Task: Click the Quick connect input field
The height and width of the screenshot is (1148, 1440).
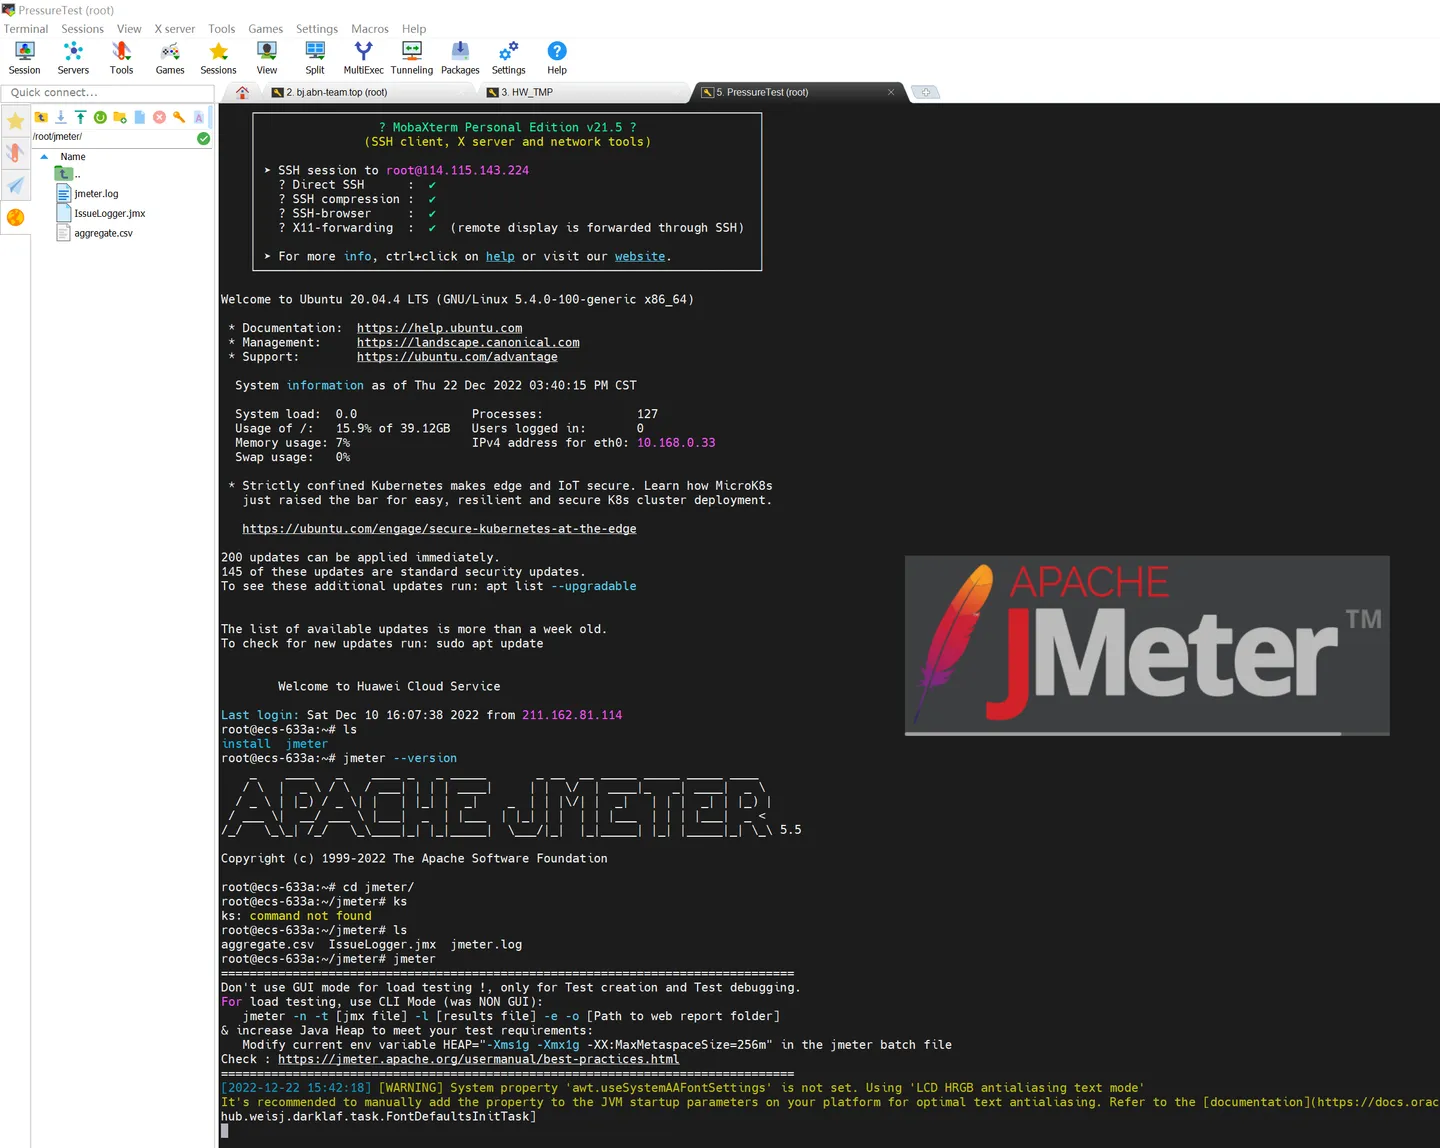Action: coord(107,93)
